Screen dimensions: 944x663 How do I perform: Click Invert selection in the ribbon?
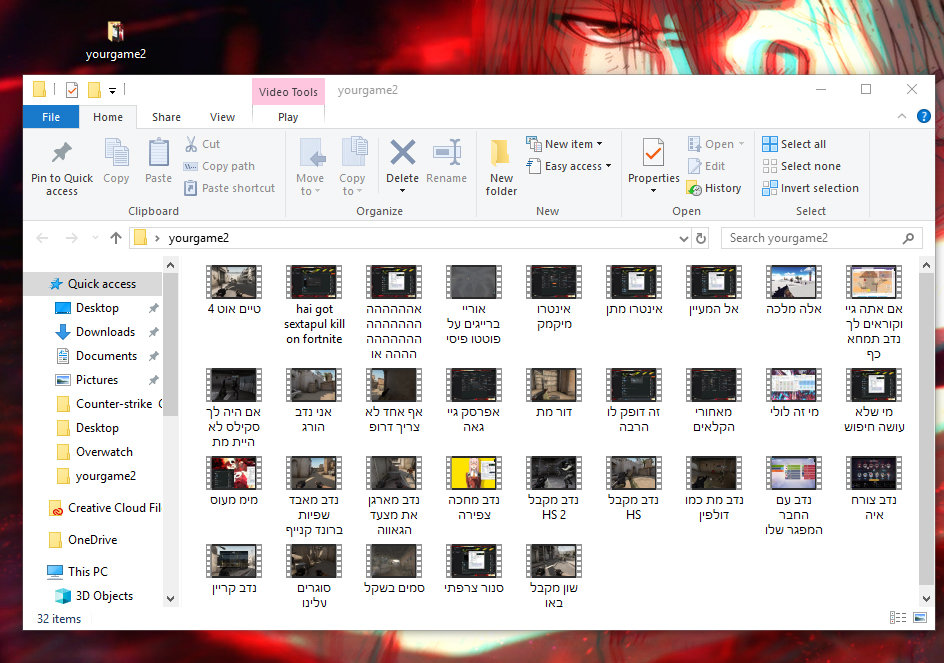[x=810, y=188]
